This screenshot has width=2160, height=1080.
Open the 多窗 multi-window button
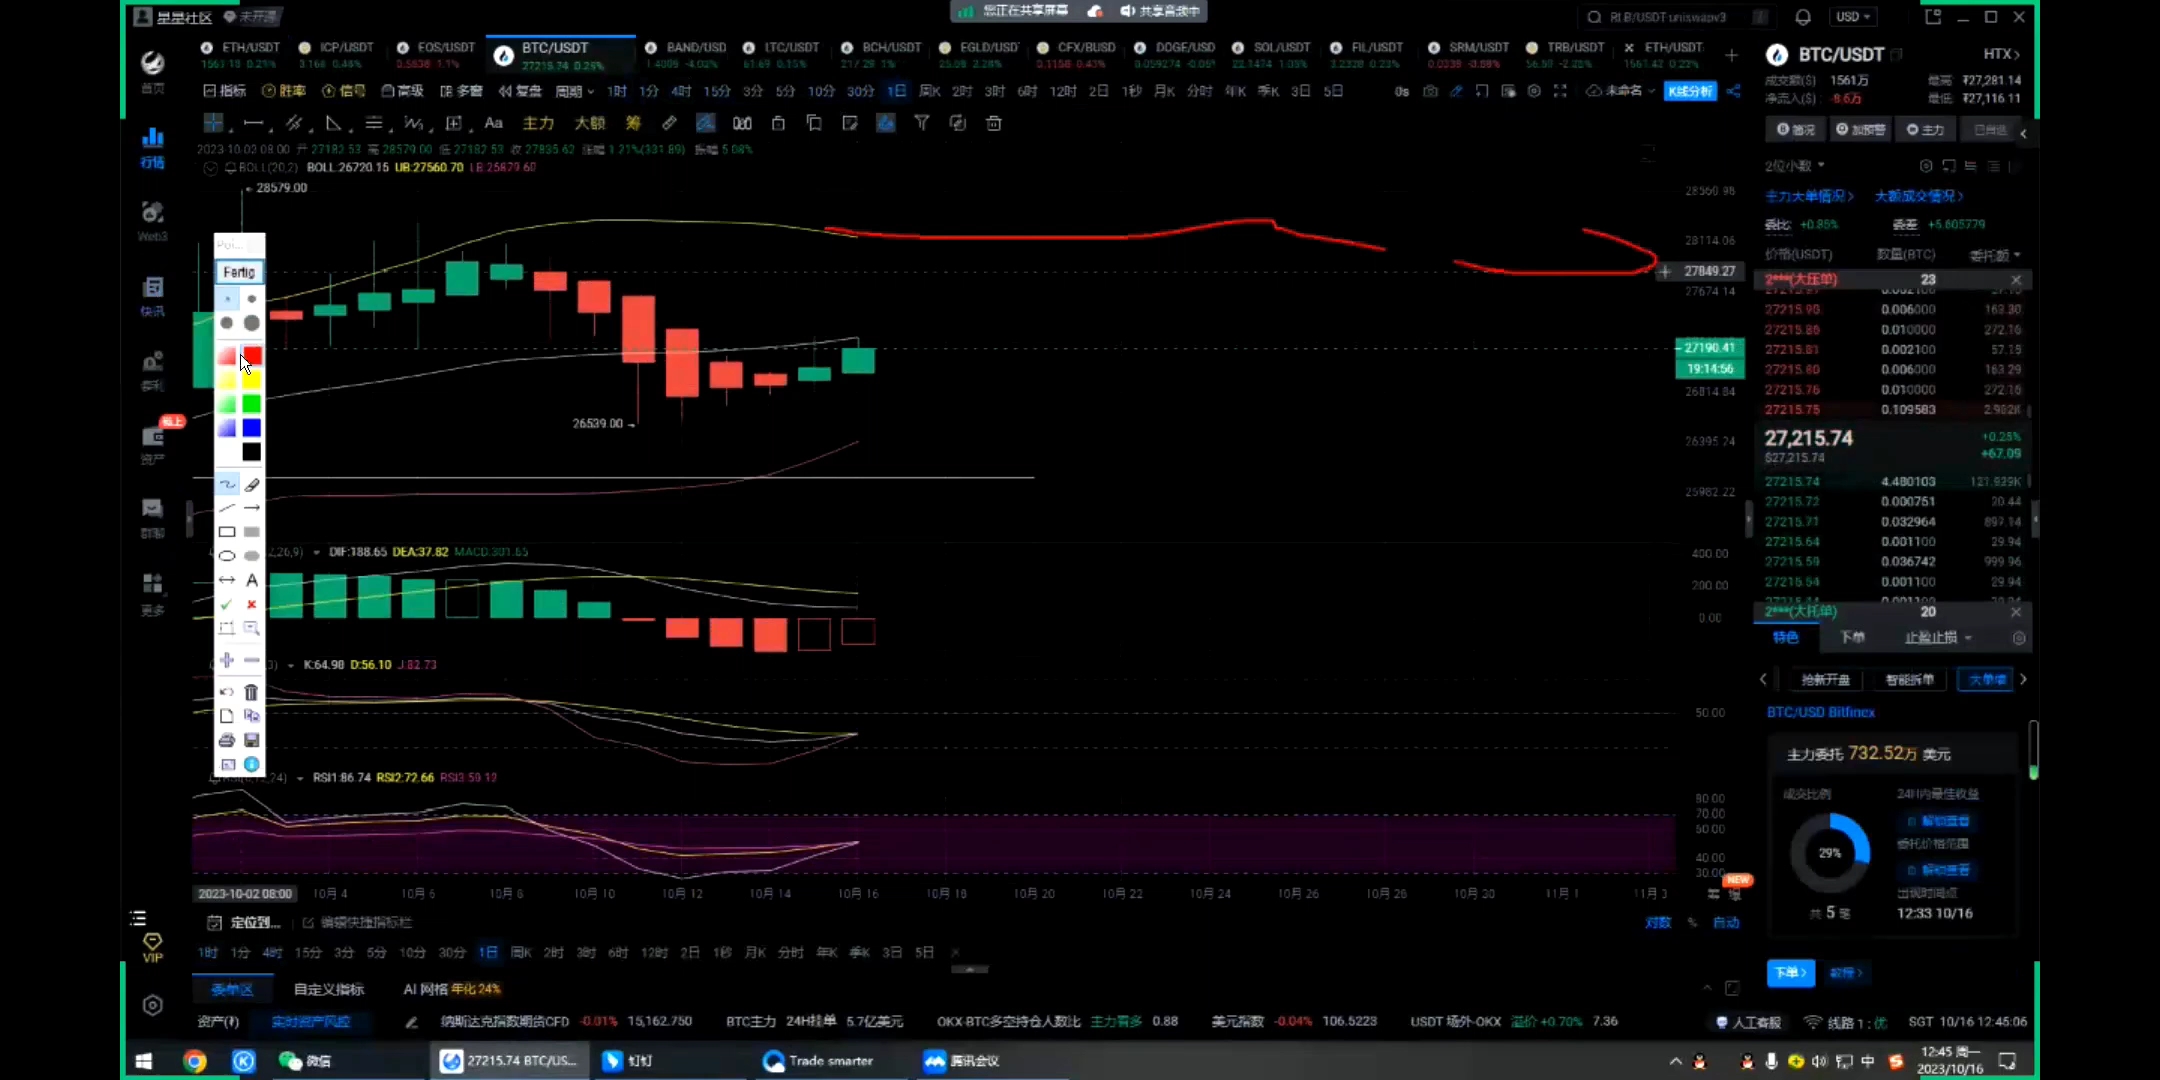(x=461, y=91)
